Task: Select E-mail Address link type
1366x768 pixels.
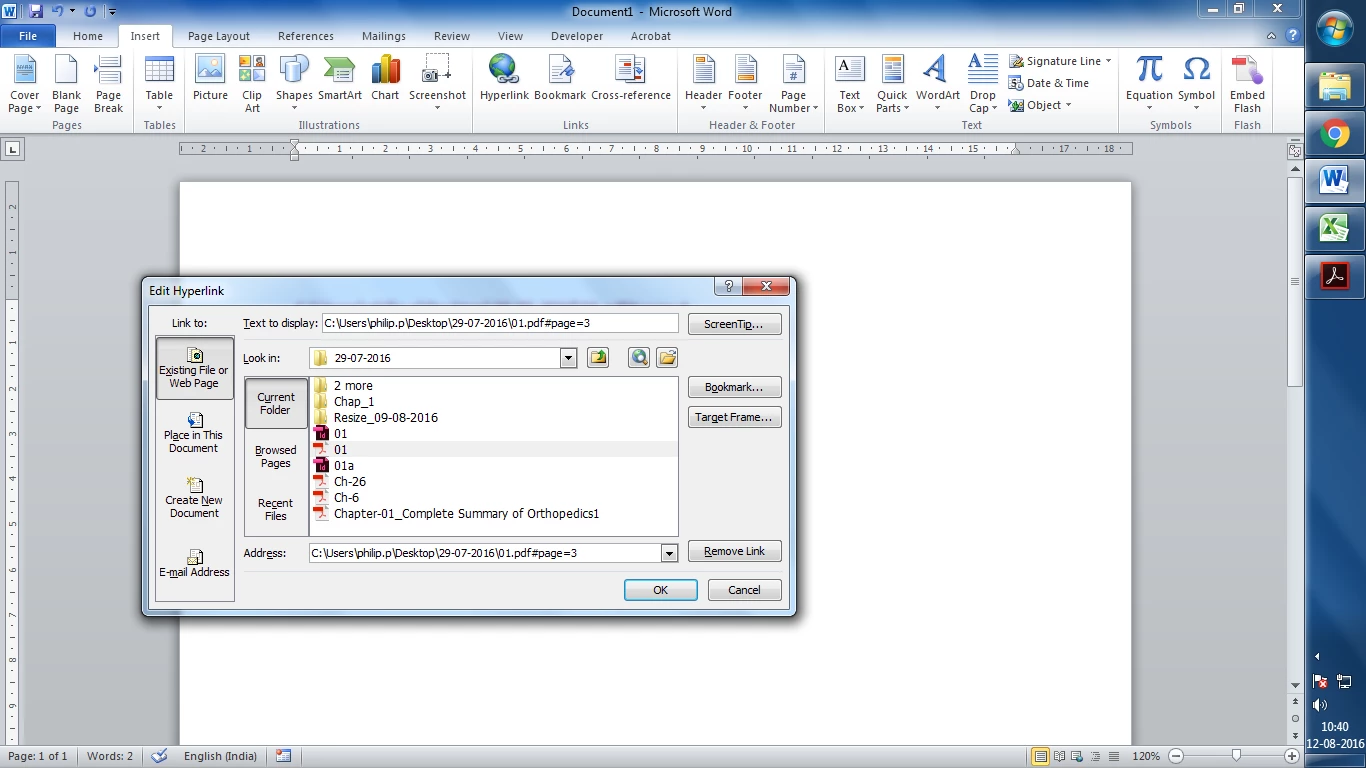Action: coord(194,563)
